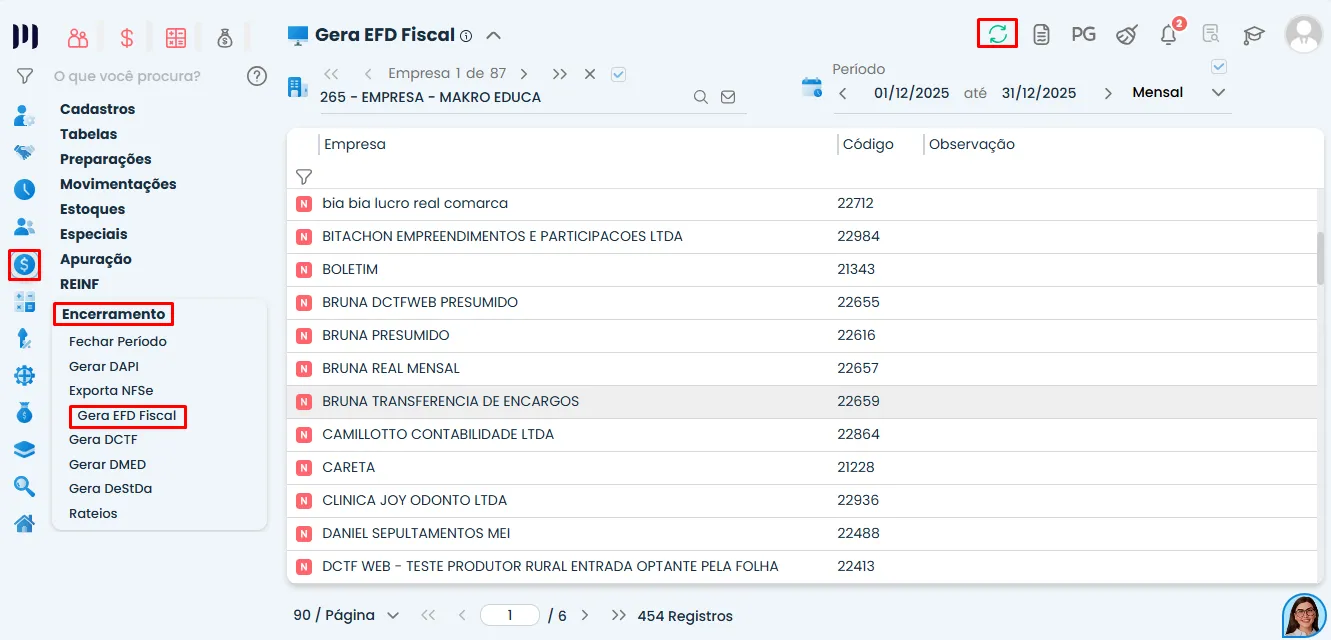
Task: Expand the 90 / Página page size dropdown
Action: pos(392,616)
